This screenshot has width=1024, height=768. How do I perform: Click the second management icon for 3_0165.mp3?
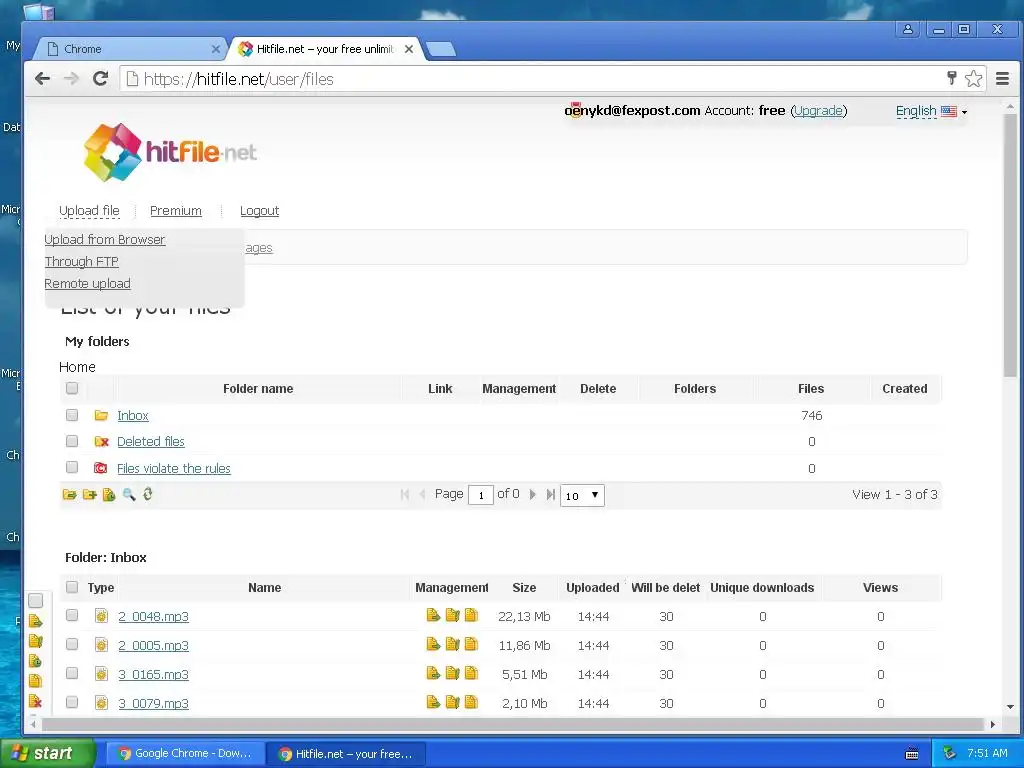(x=453, y=673)
